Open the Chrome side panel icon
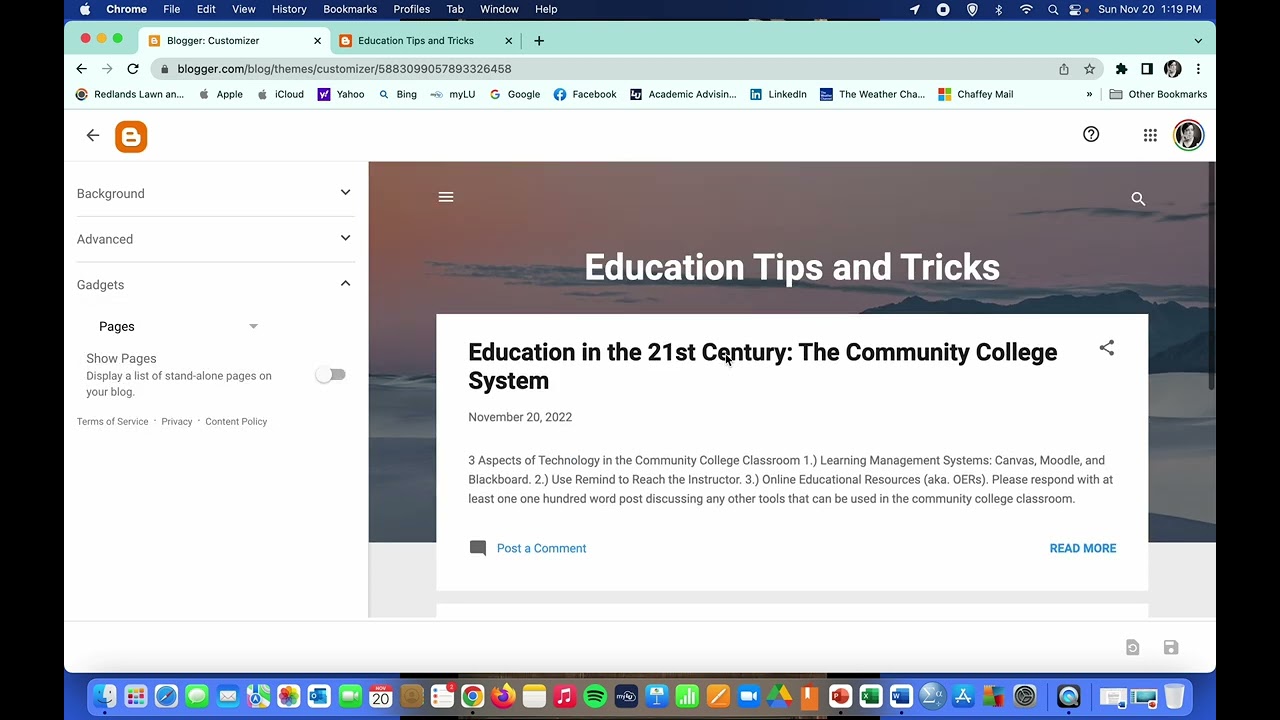 (1147, 69)
